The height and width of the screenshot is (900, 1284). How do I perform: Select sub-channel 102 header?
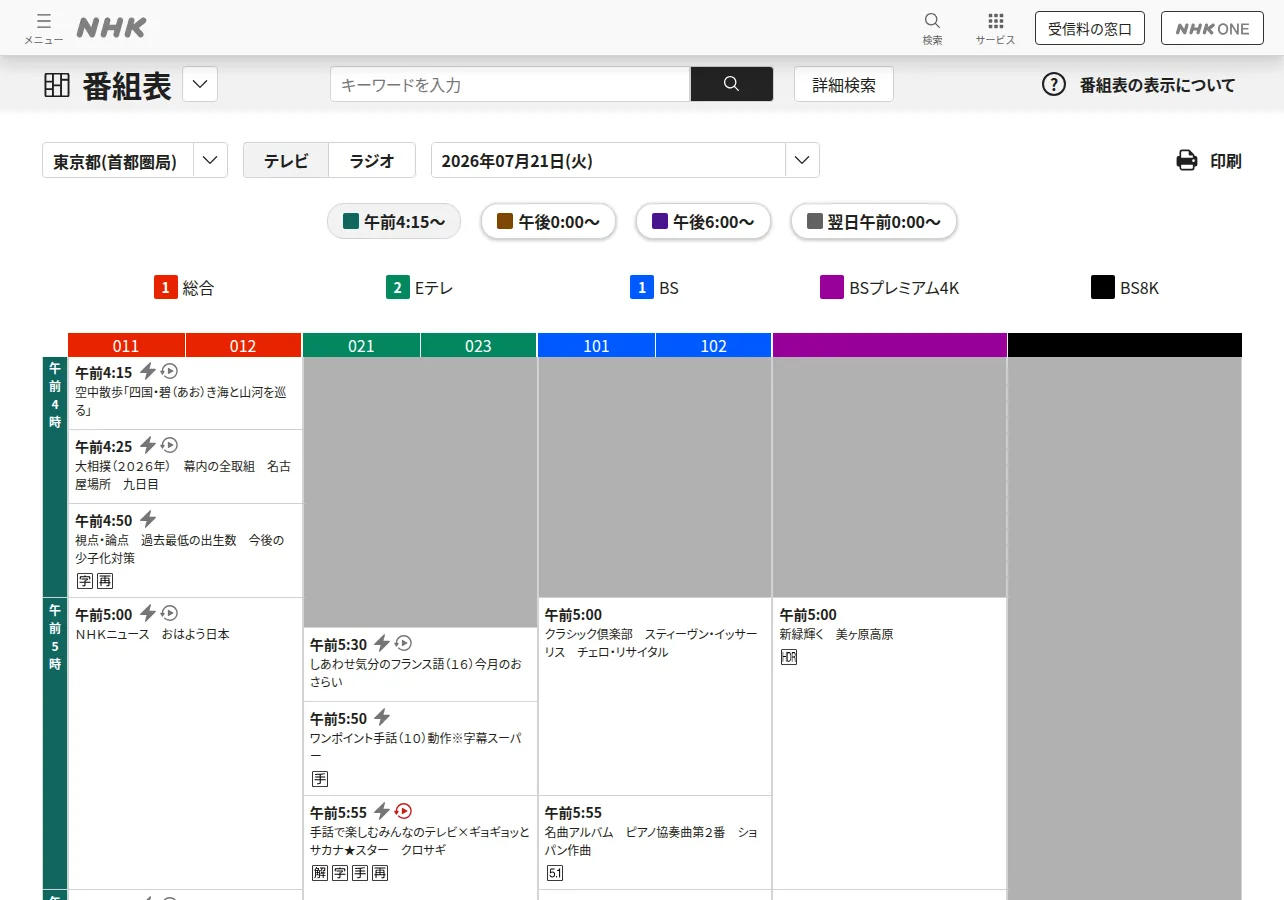click(x=713, y=346)
